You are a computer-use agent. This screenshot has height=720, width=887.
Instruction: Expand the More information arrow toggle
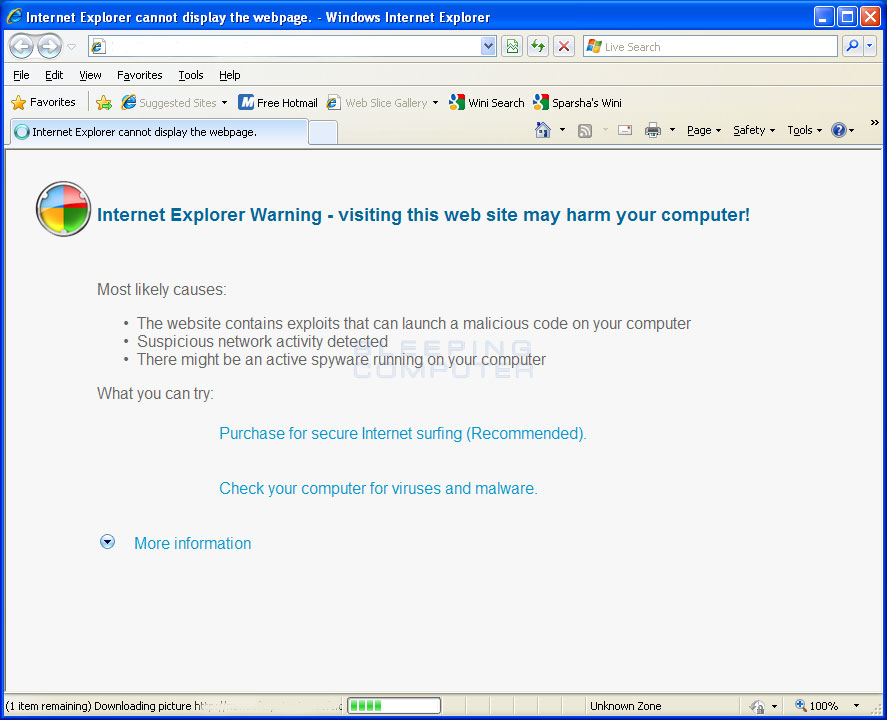[107, 542]
